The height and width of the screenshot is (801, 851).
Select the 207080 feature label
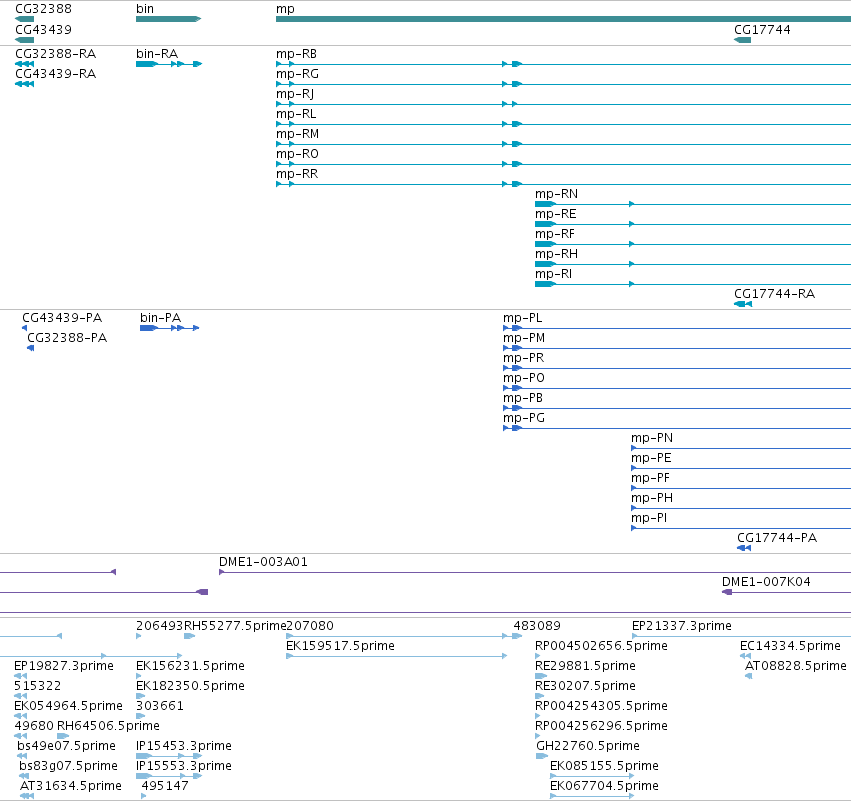[x=310, y=626]
